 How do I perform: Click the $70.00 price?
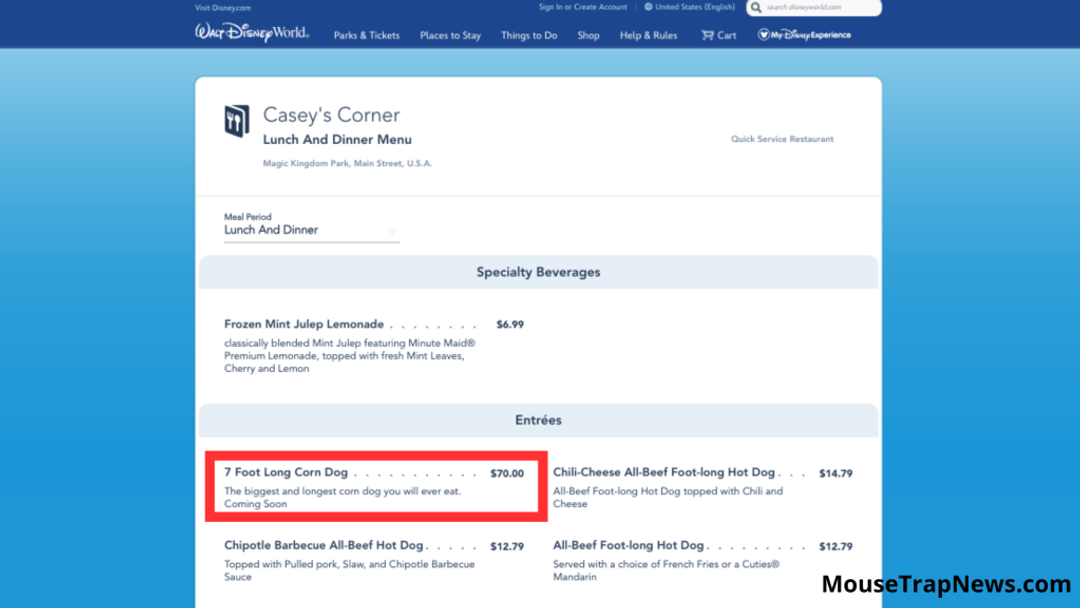click(x=507, y=473)
